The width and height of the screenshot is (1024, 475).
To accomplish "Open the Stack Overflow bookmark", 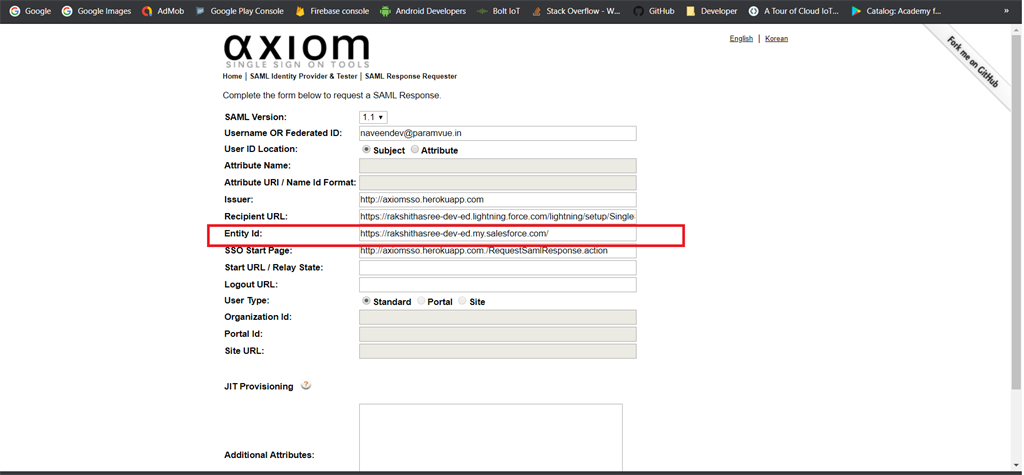I will pyautogui.click(x=575, y=11).
